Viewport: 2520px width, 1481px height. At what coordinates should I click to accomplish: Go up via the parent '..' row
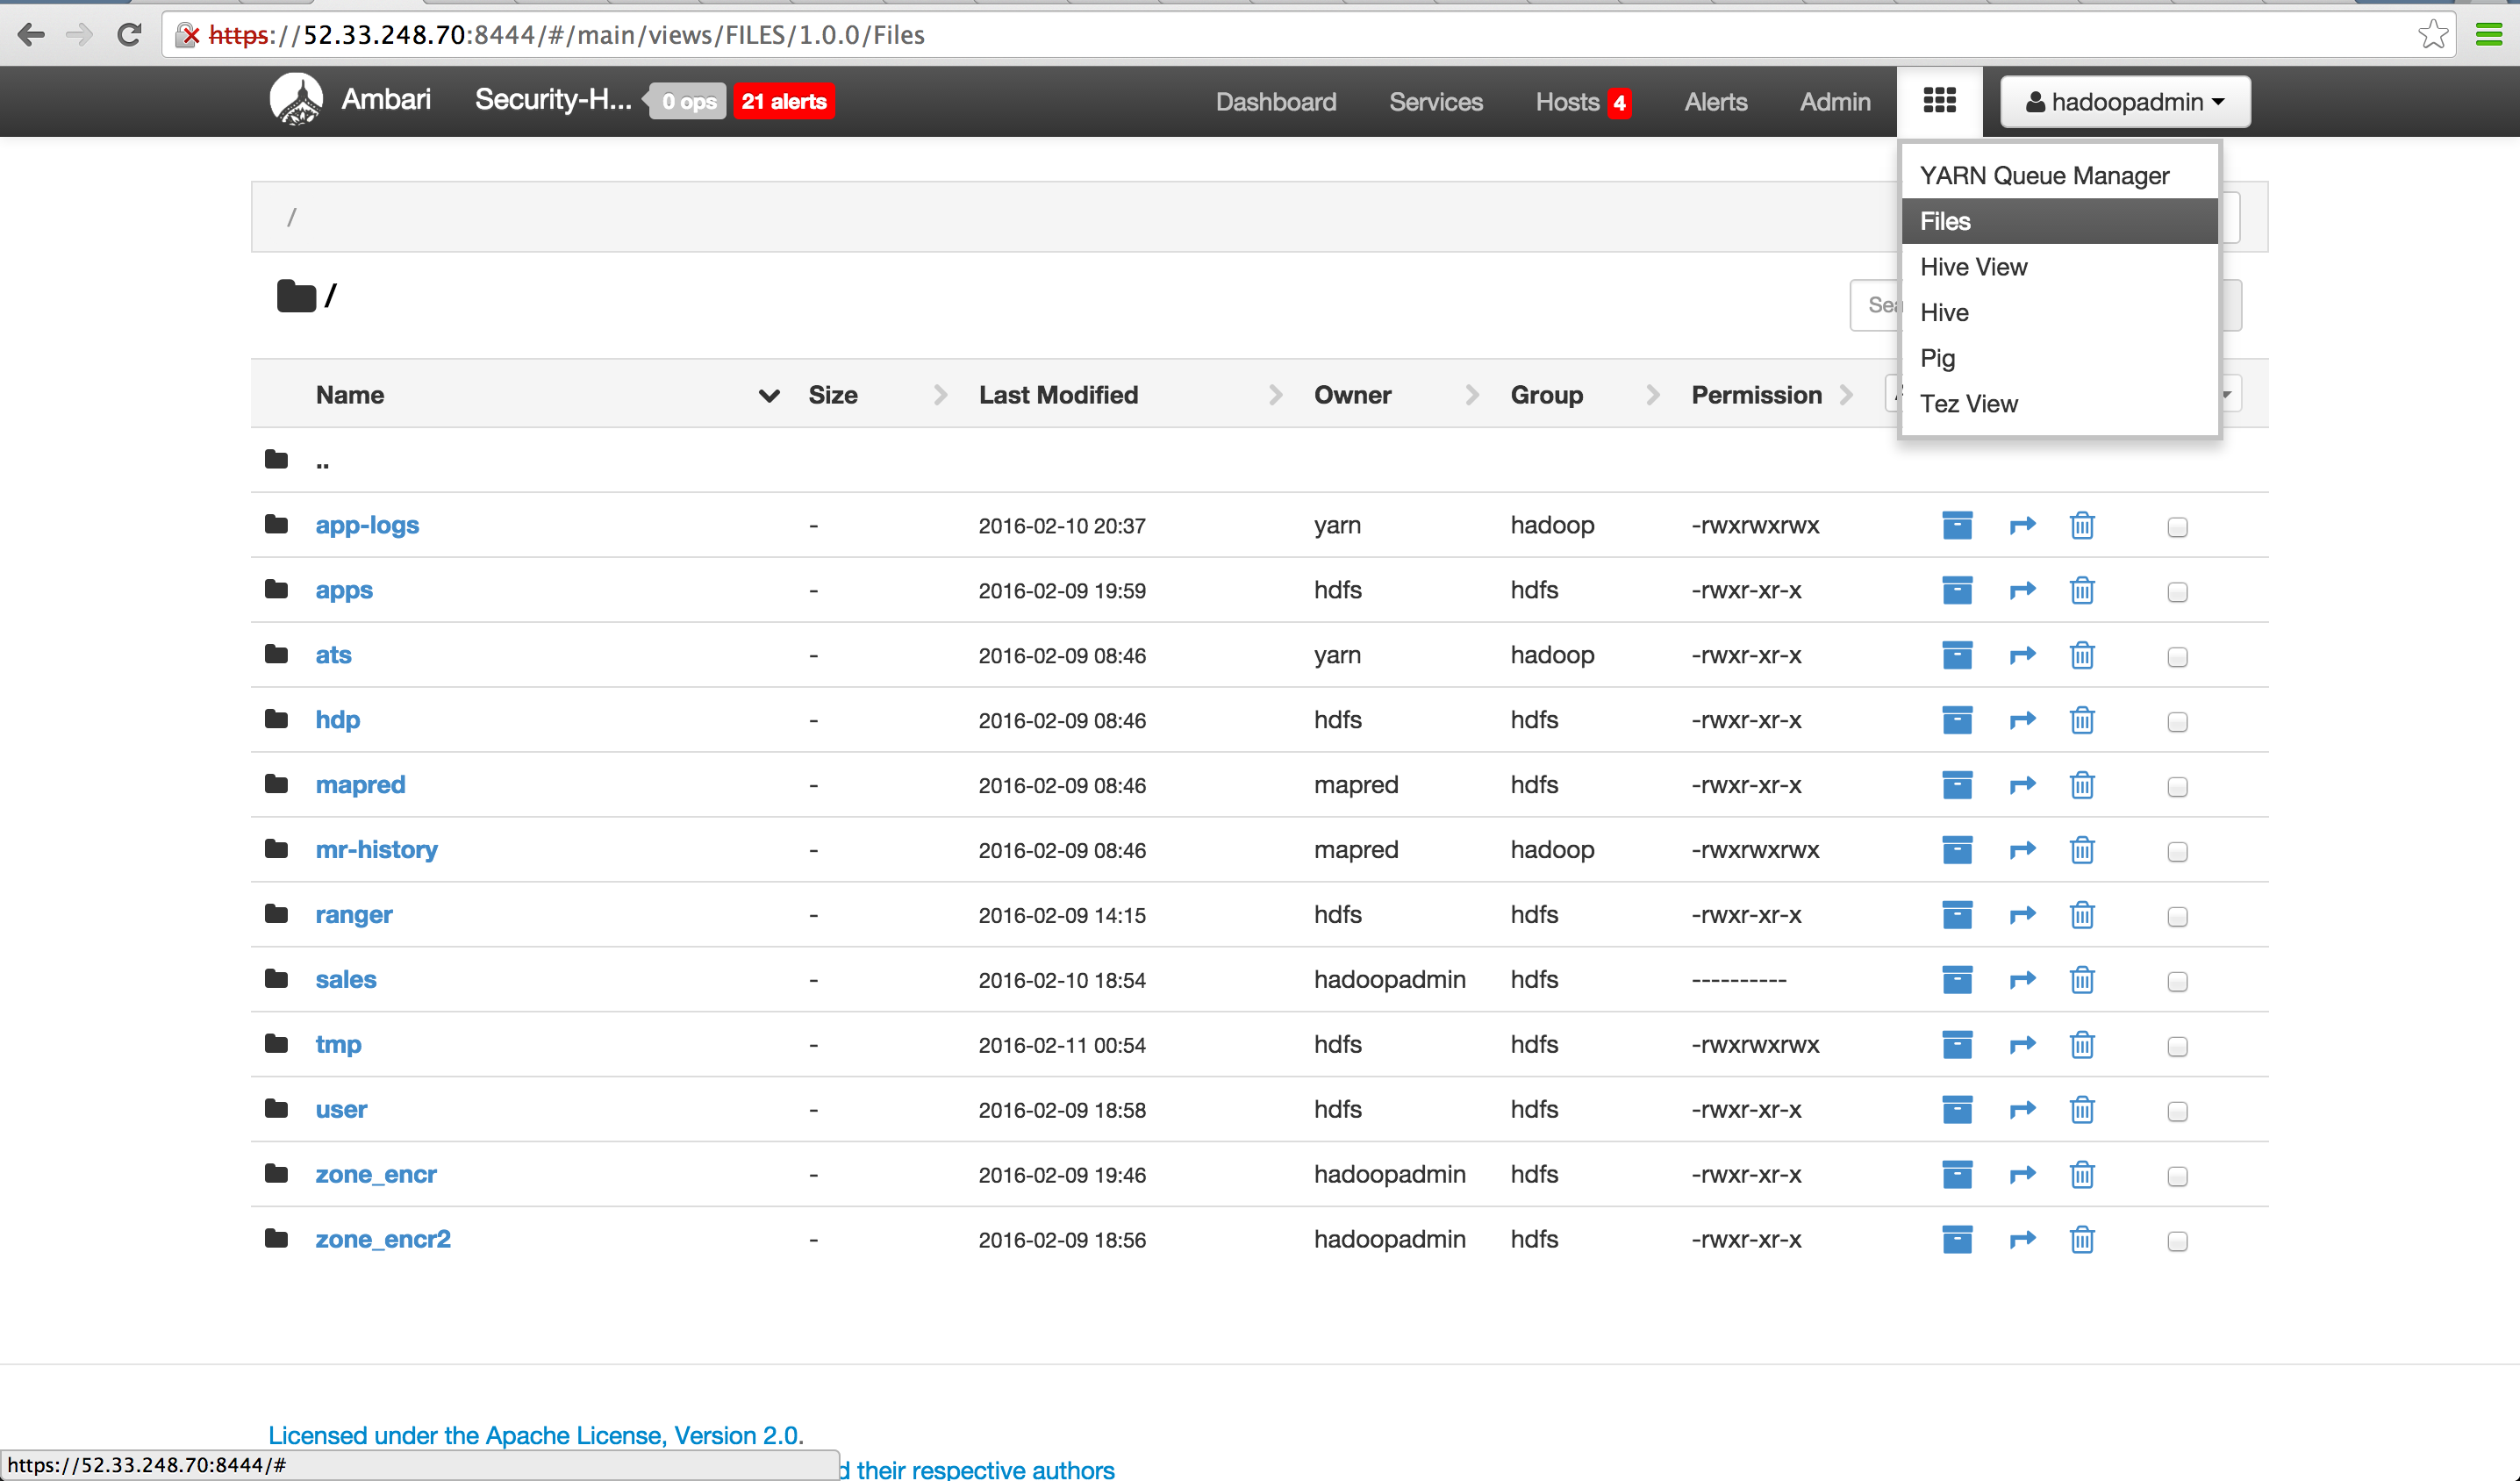[x=1259, y=460]
